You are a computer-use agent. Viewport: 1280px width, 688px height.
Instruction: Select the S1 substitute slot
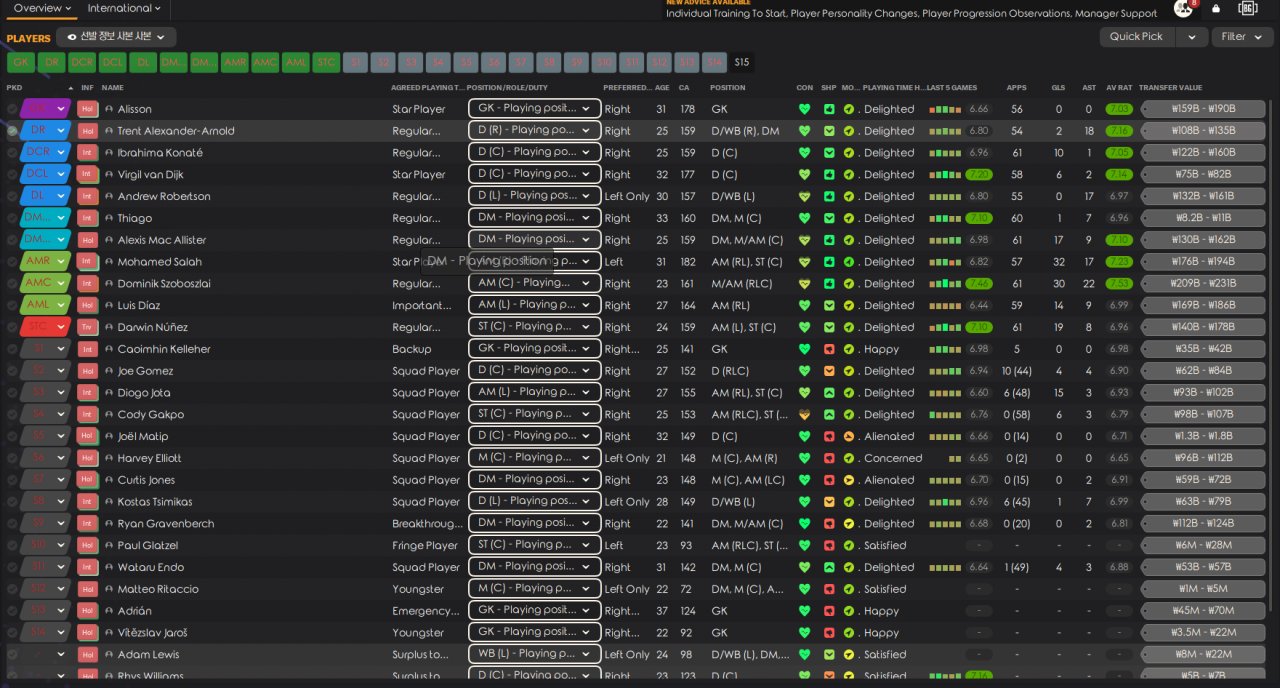point(356,62)
